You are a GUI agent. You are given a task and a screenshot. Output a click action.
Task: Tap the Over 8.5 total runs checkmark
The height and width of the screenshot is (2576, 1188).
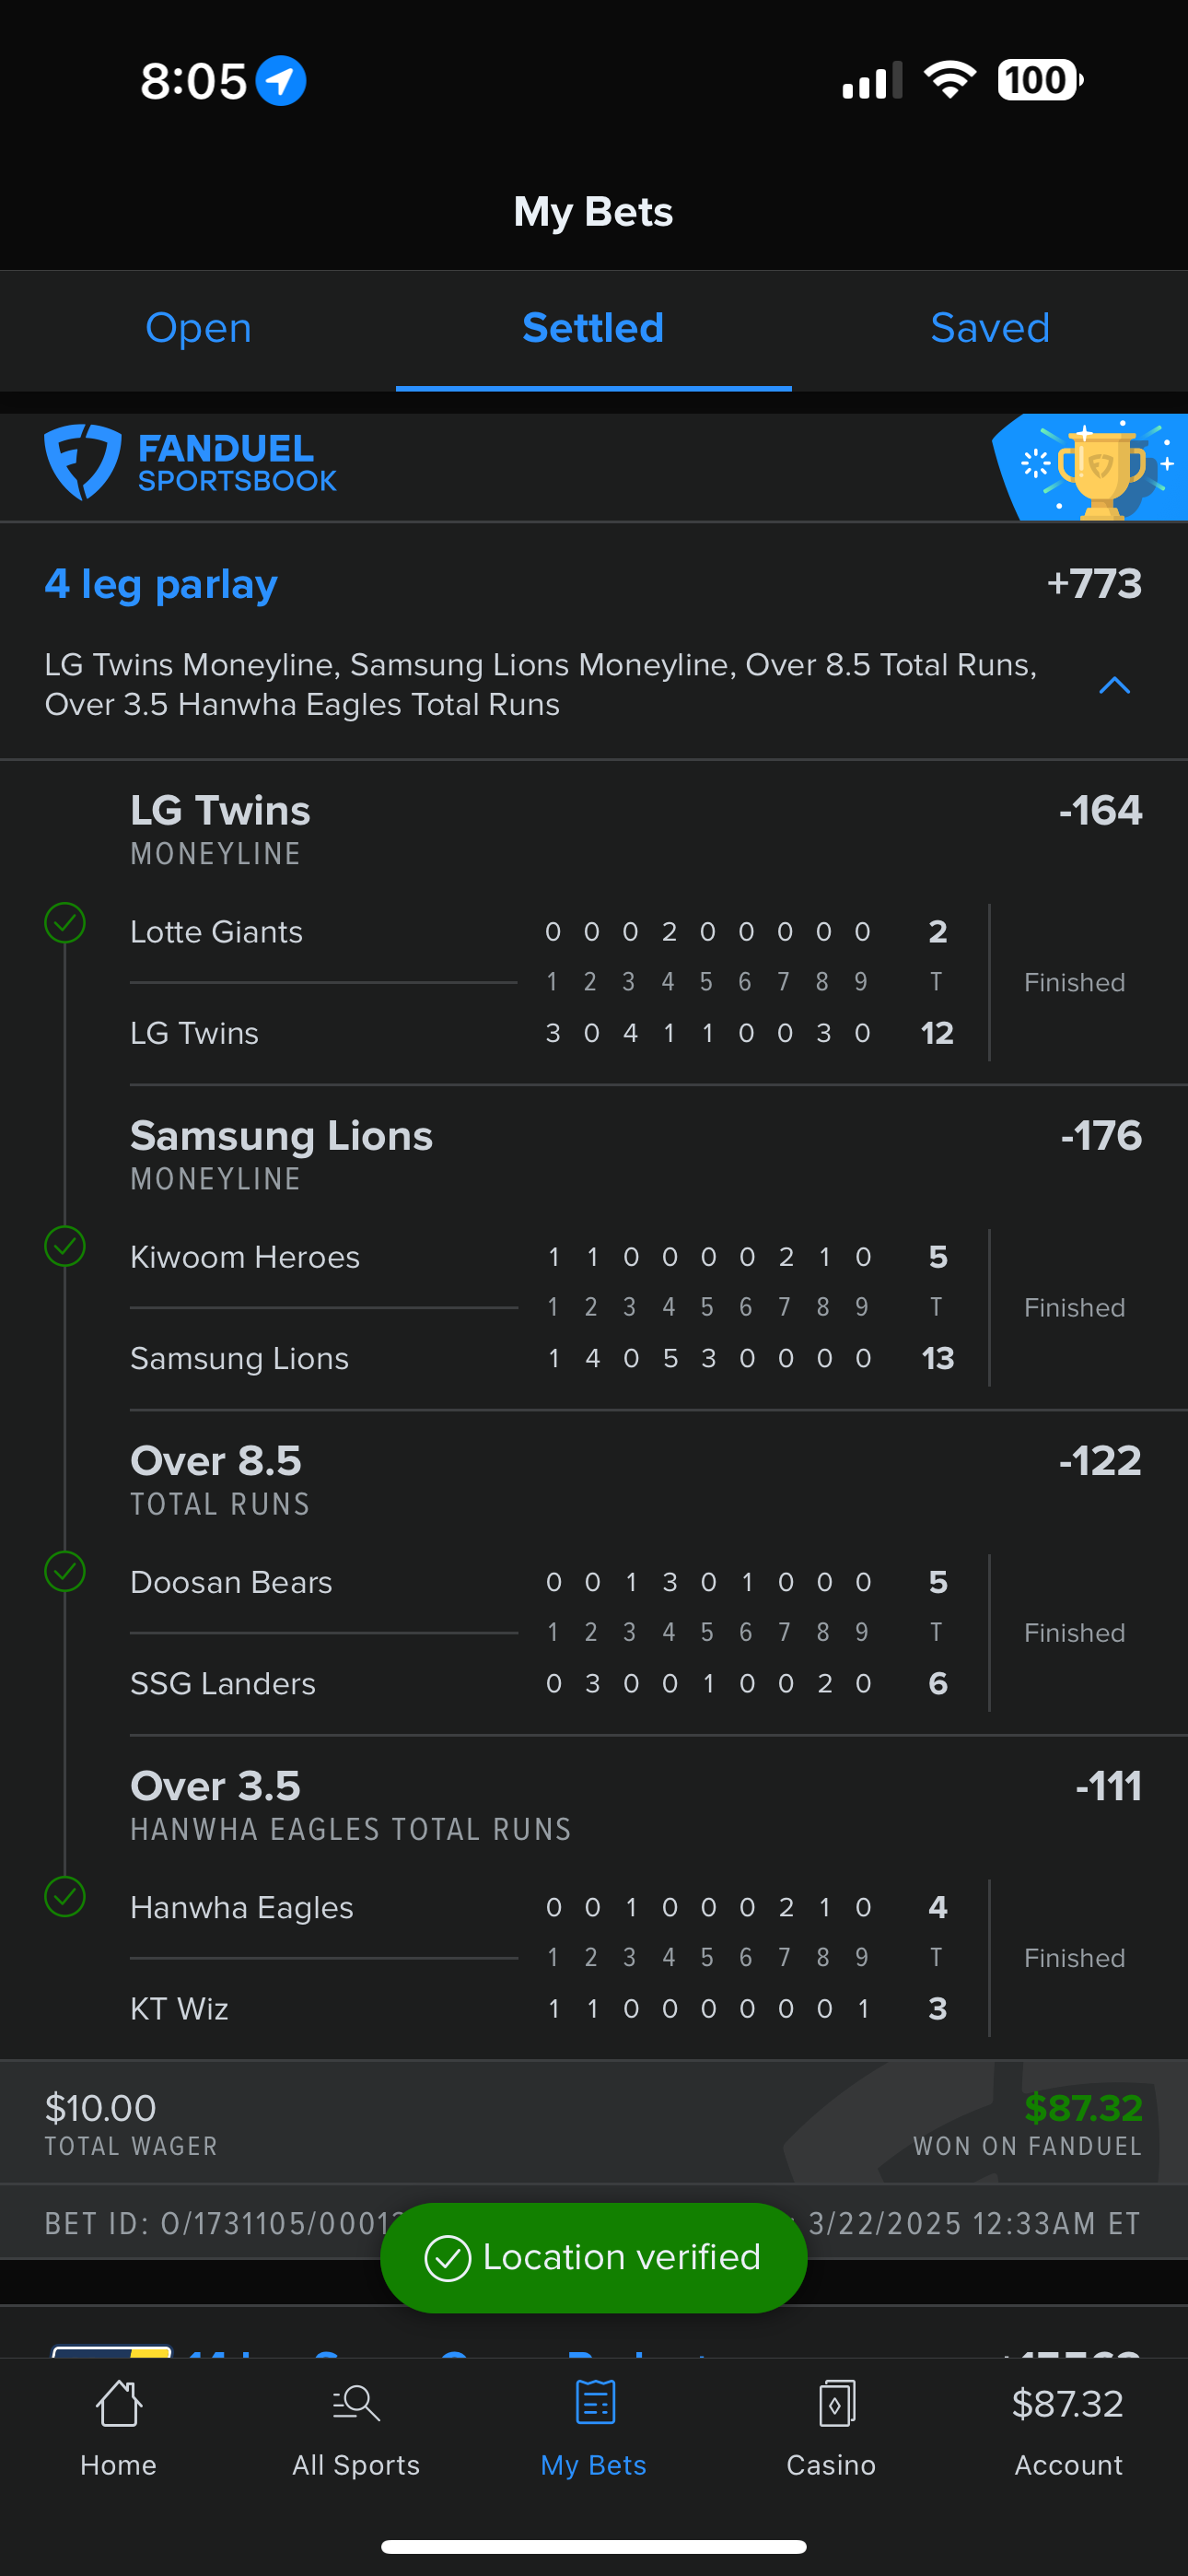(x=65, y=1572)
